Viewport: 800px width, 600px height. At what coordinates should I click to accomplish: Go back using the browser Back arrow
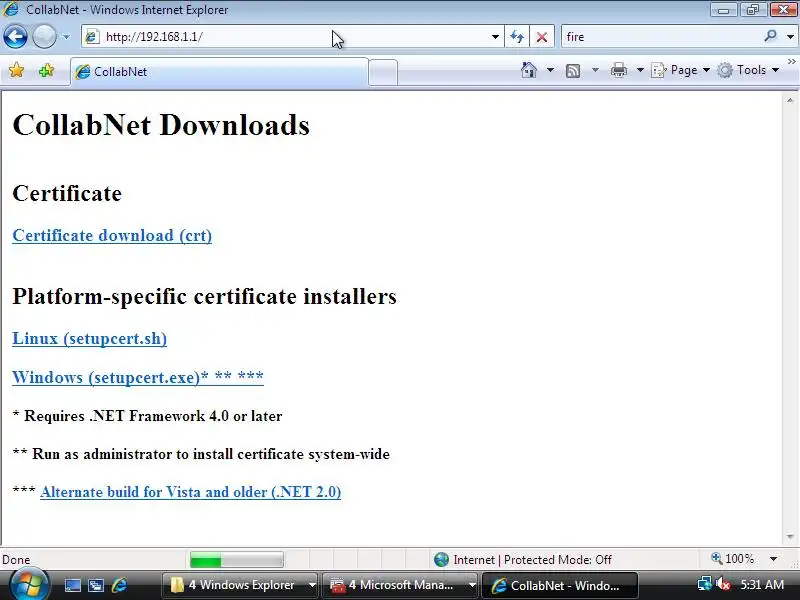15,37
